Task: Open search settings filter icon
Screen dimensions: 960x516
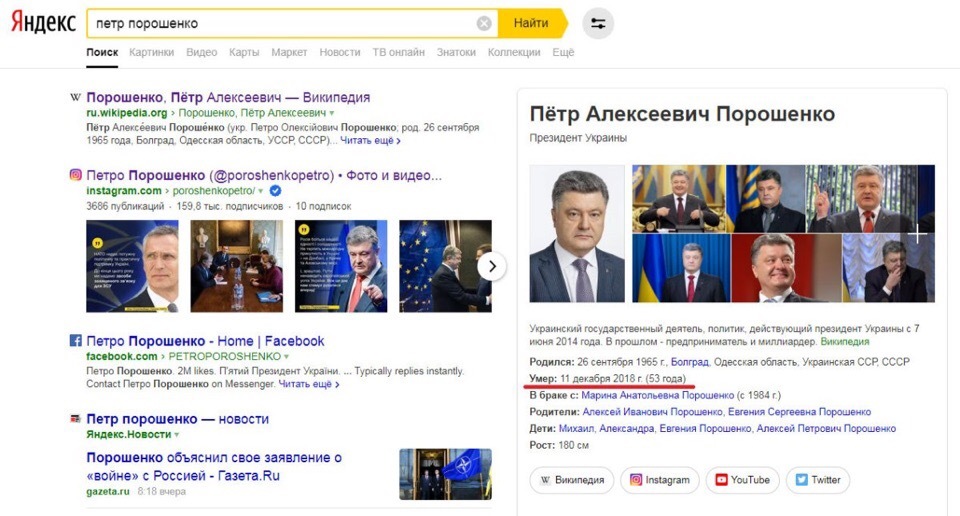Action: 598,23
